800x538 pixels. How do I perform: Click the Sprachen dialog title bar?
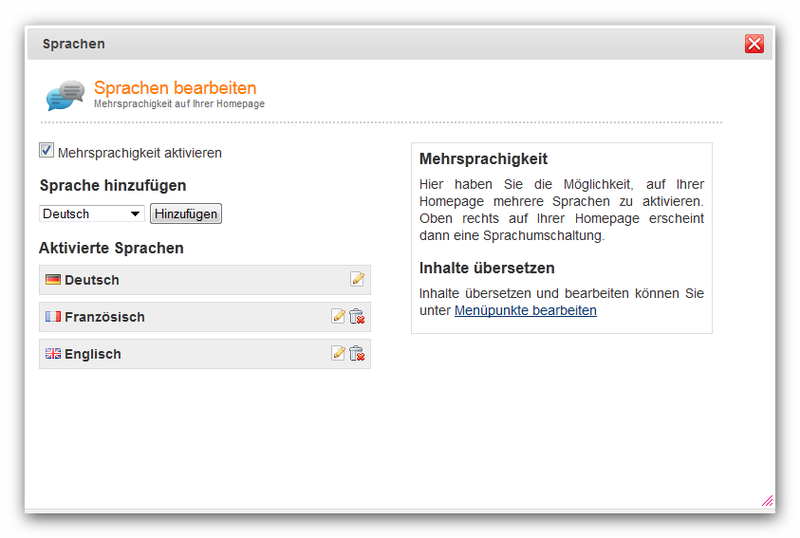pyautogui.click(x=385, y=44)
